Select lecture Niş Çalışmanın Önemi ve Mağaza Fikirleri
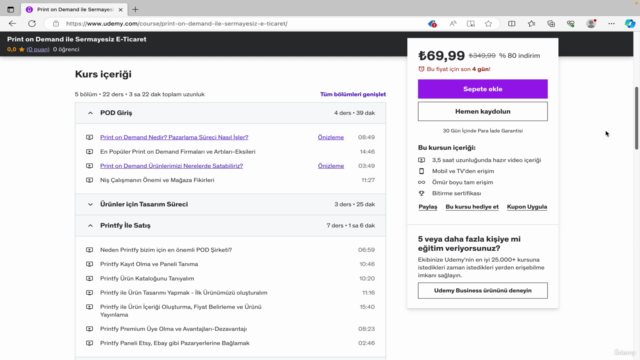 157,180
